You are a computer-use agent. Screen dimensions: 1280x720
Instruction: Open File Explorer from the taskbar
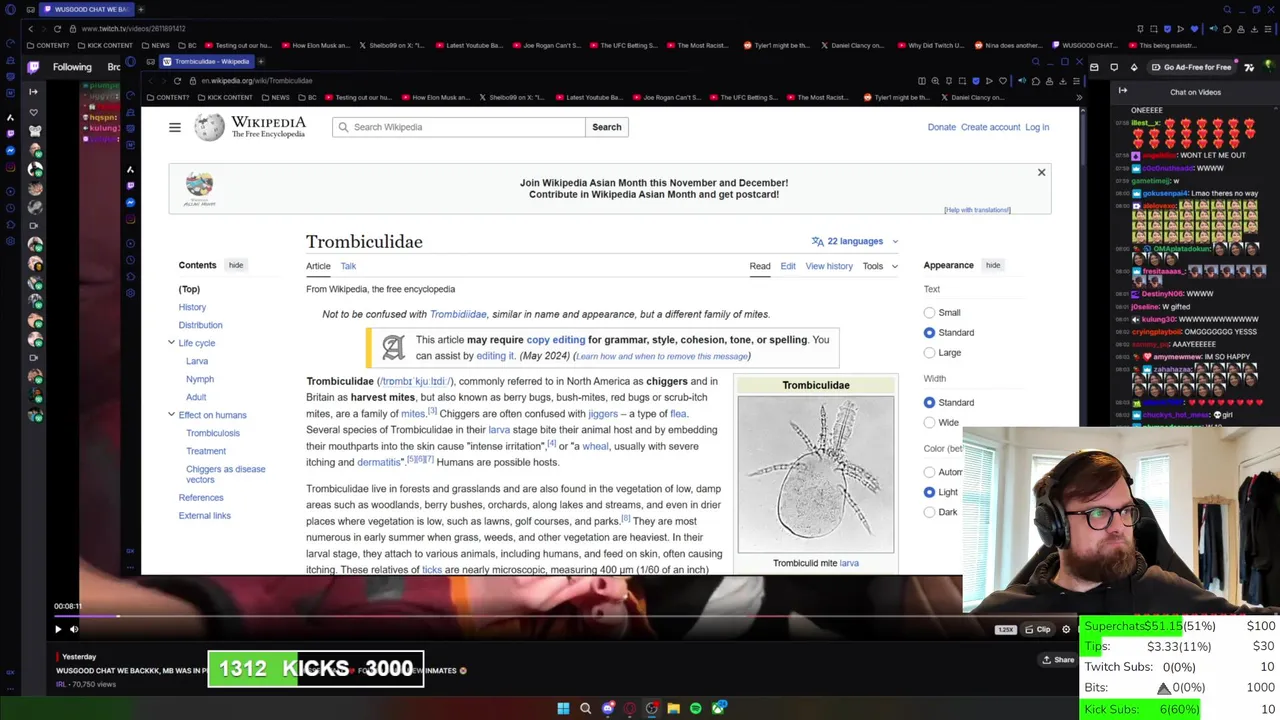coord(673,708)
